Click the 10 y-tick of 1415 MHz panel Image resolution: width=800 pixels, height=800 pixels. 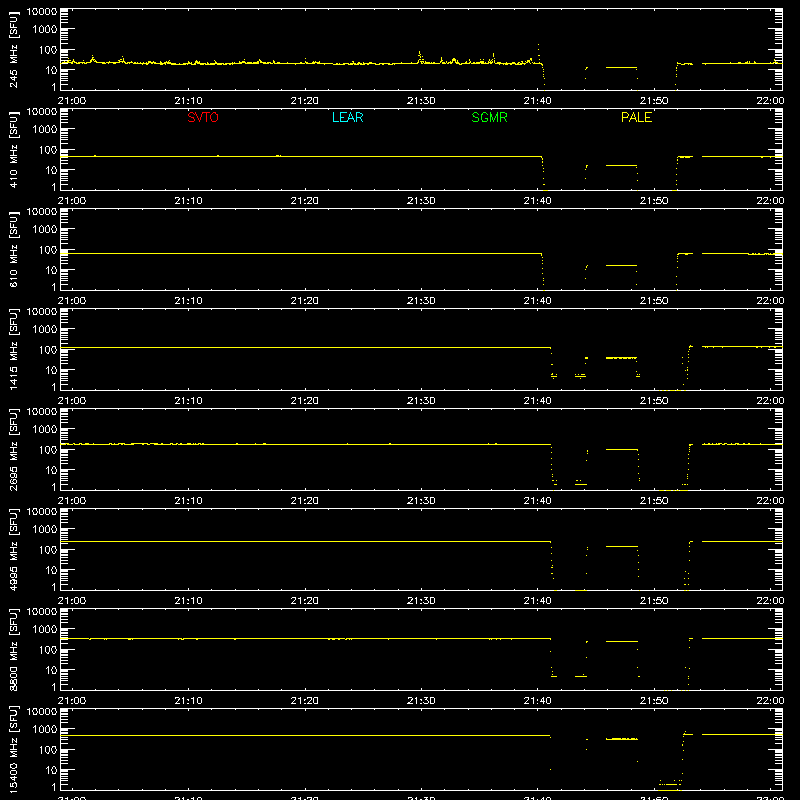pyautogui.click(x=51, y=370)
